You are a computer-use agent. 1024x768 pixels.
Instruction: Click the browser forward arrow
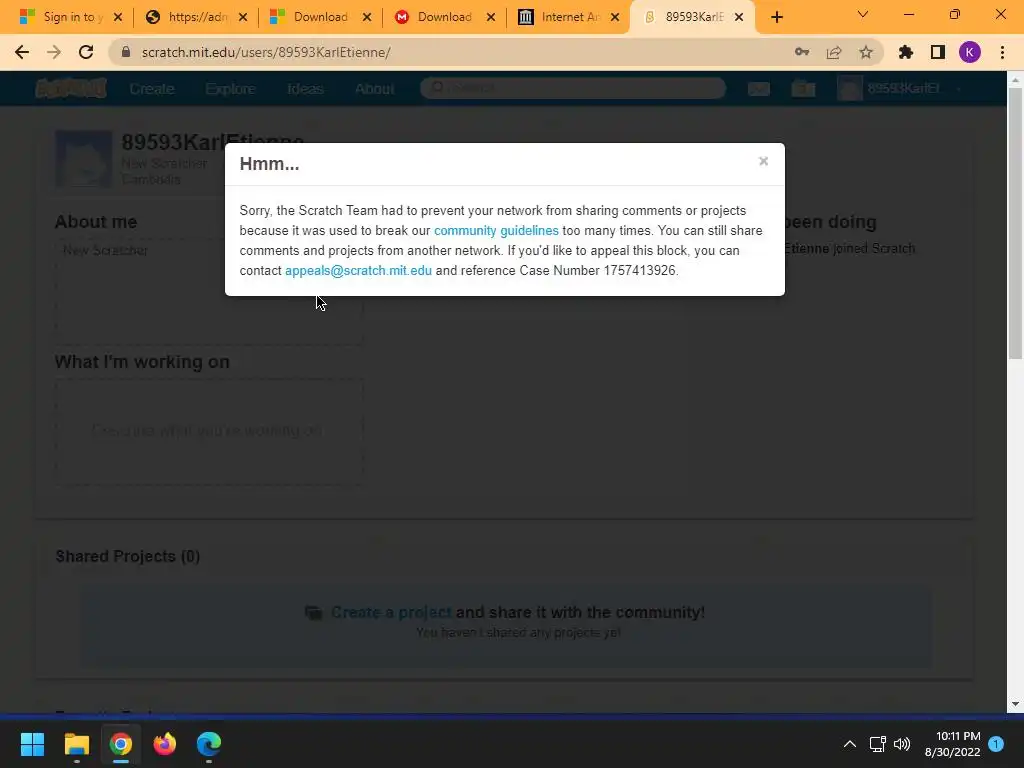click(54, 52)
